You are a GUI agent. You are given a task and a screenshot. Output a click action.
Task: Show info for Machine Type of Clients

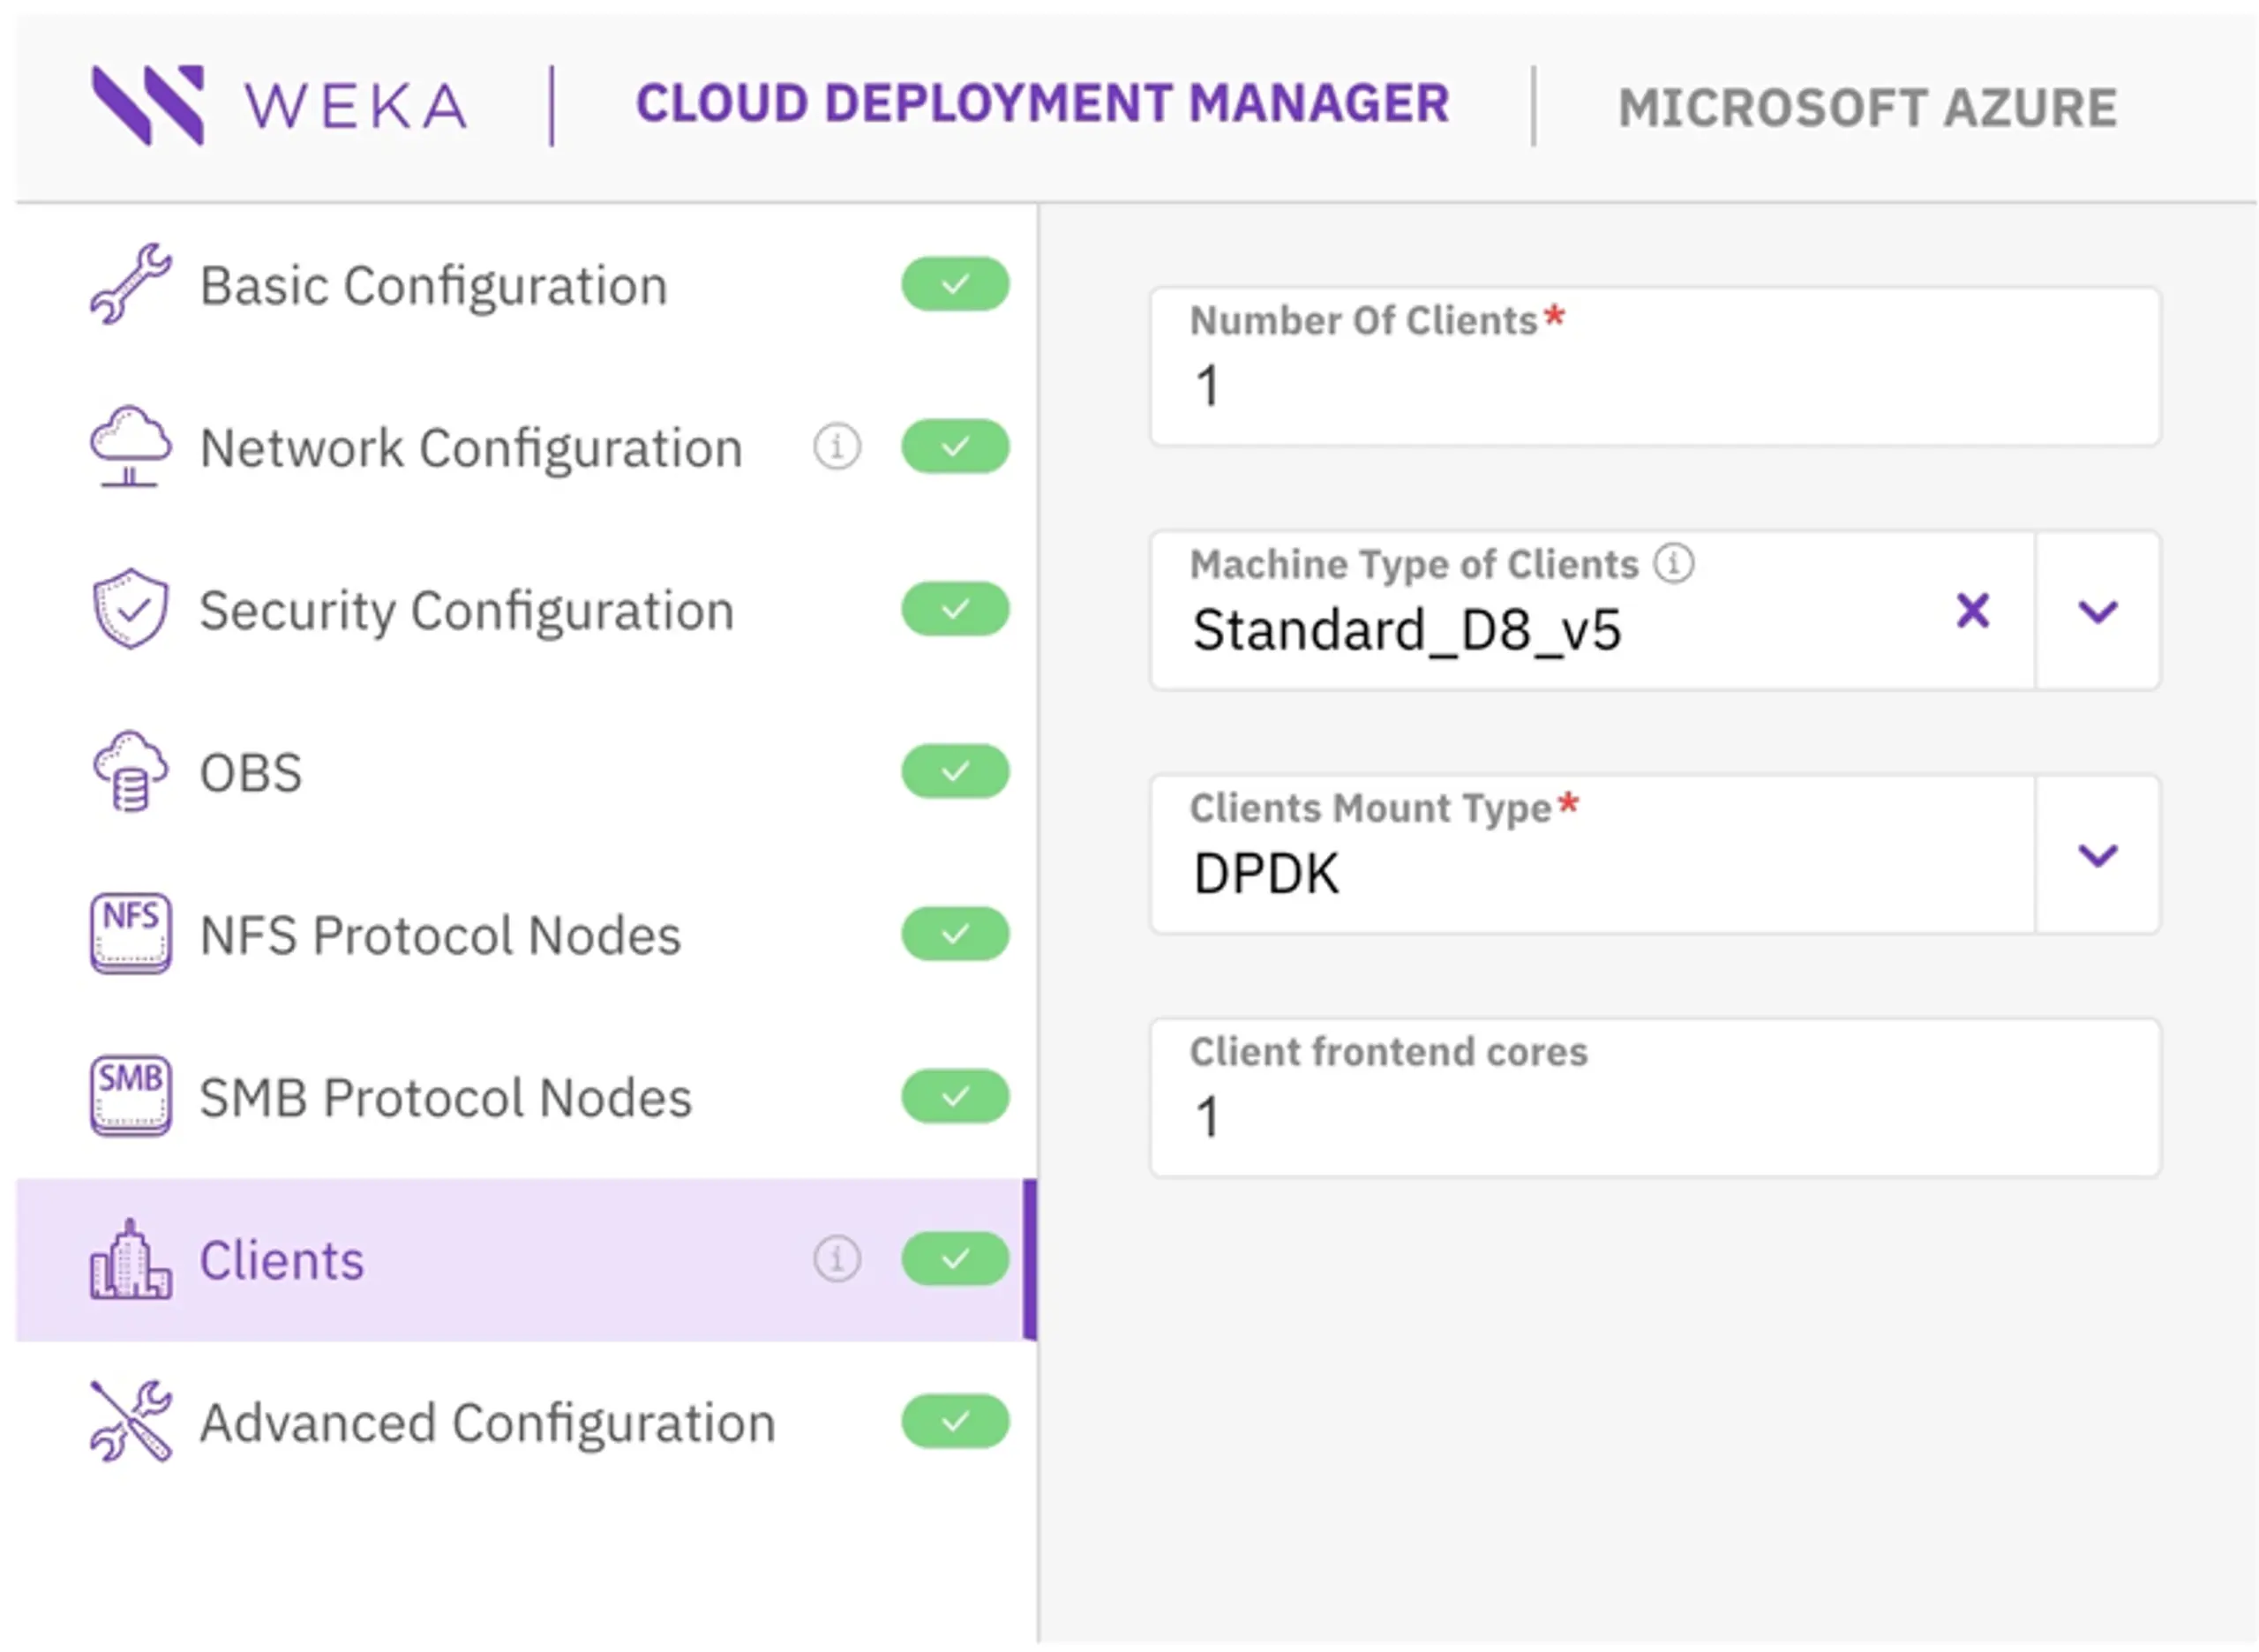pos(1674,563)
